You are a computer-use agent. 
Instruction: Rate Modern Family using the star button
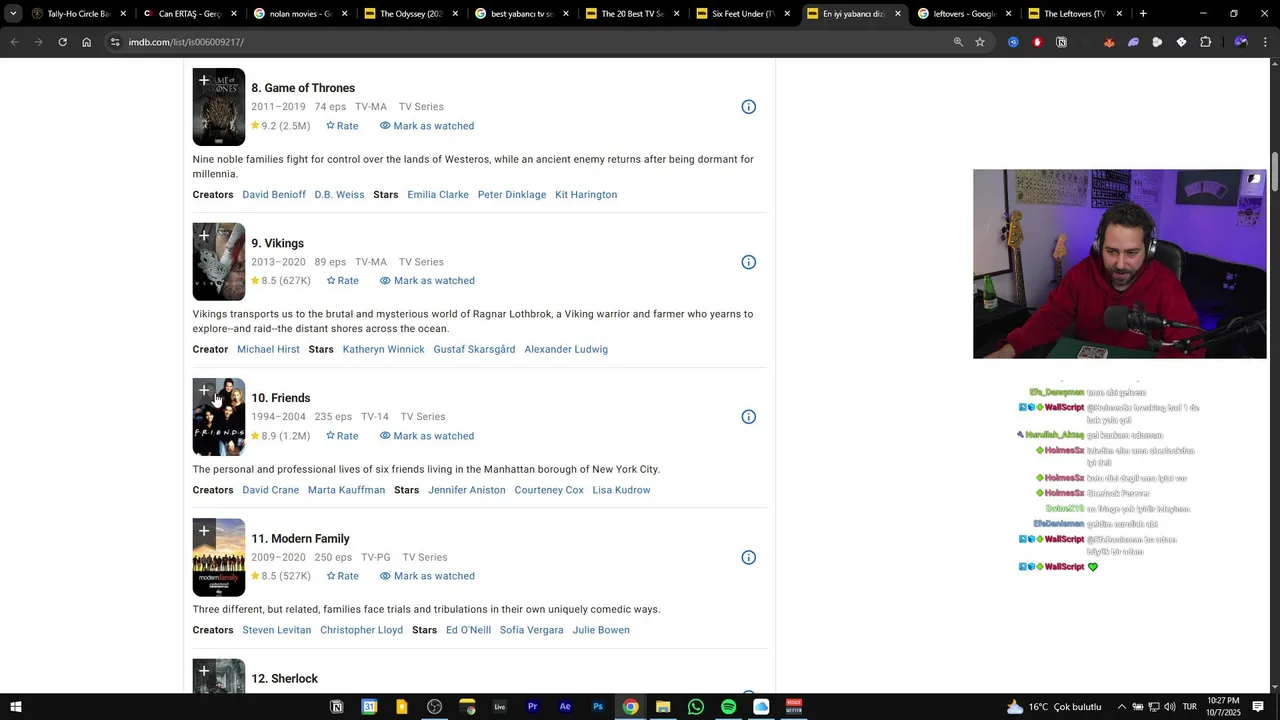(342, 576)
